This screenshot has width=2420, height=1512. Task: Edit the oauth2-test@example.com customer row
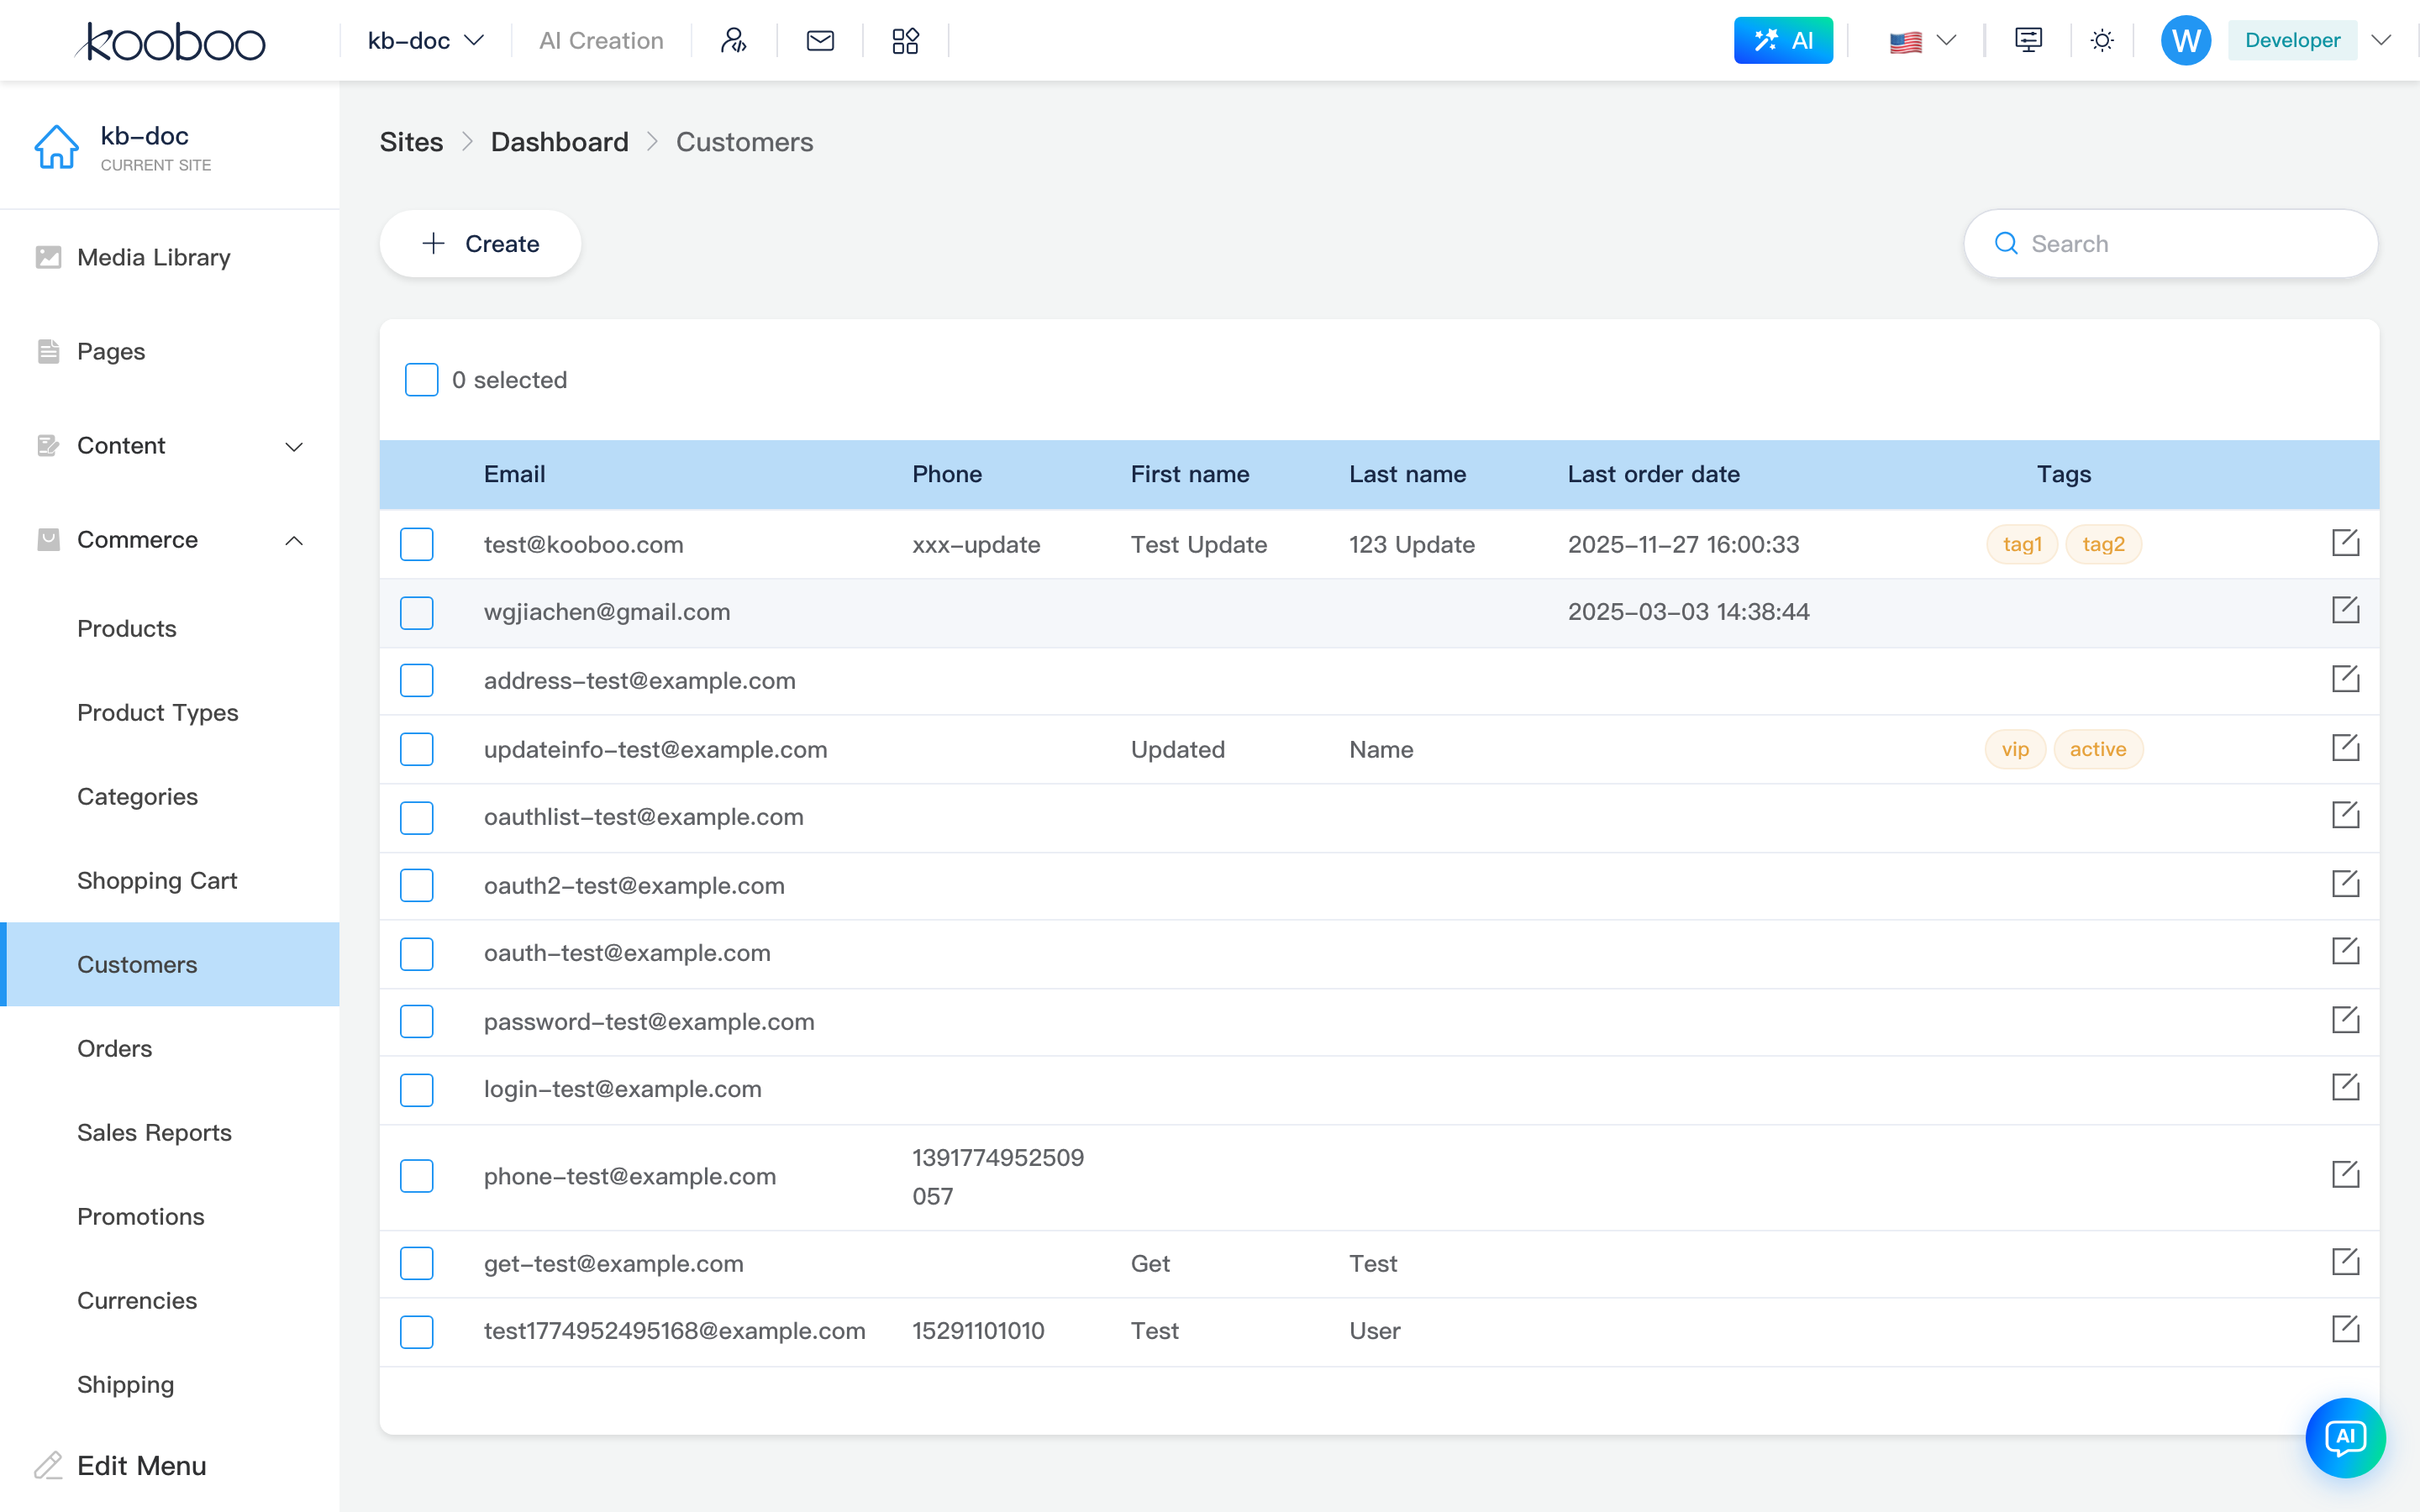coord(2345,884)
